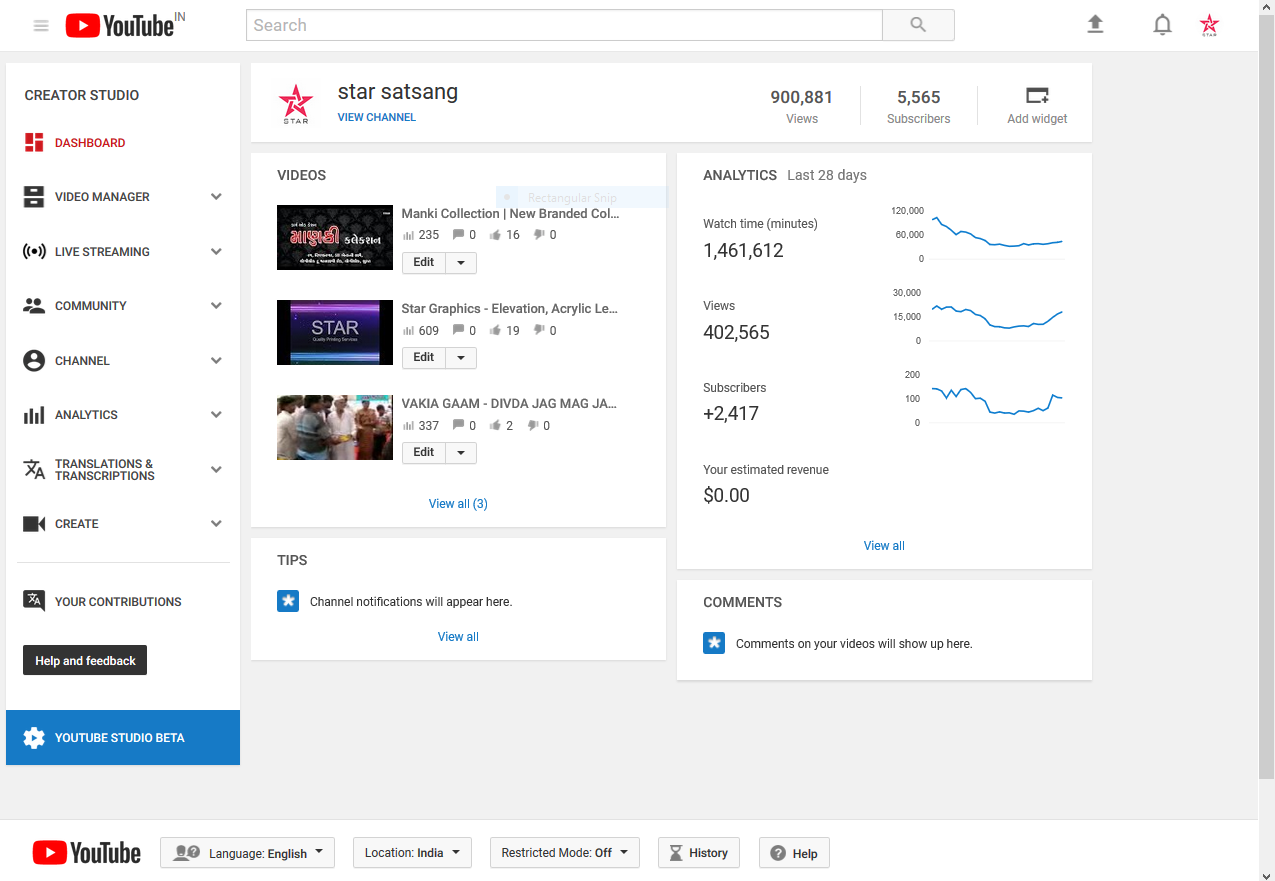1275x881 pixels.
Task: Open the Location: India dropdown
Action: pos(412,853)
